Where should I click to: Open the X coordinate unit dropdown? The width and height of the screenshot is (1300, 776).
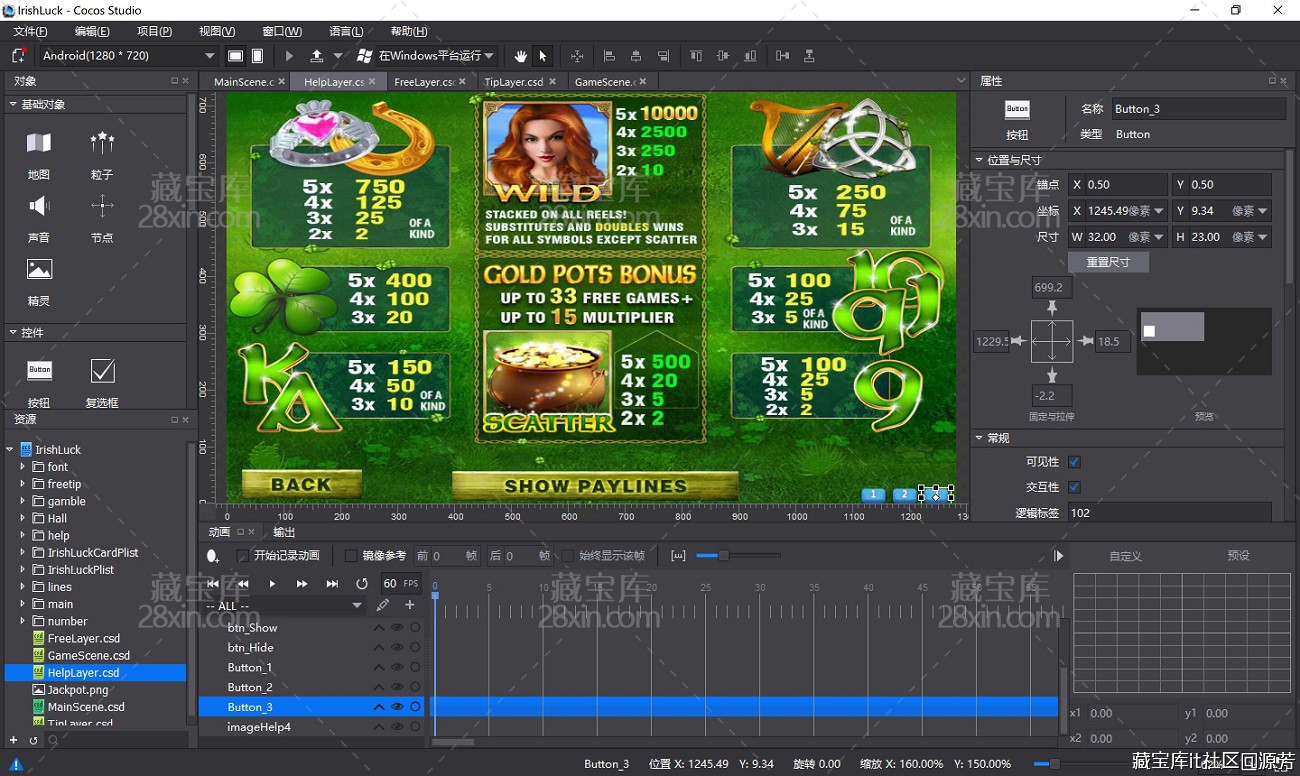1158,211
